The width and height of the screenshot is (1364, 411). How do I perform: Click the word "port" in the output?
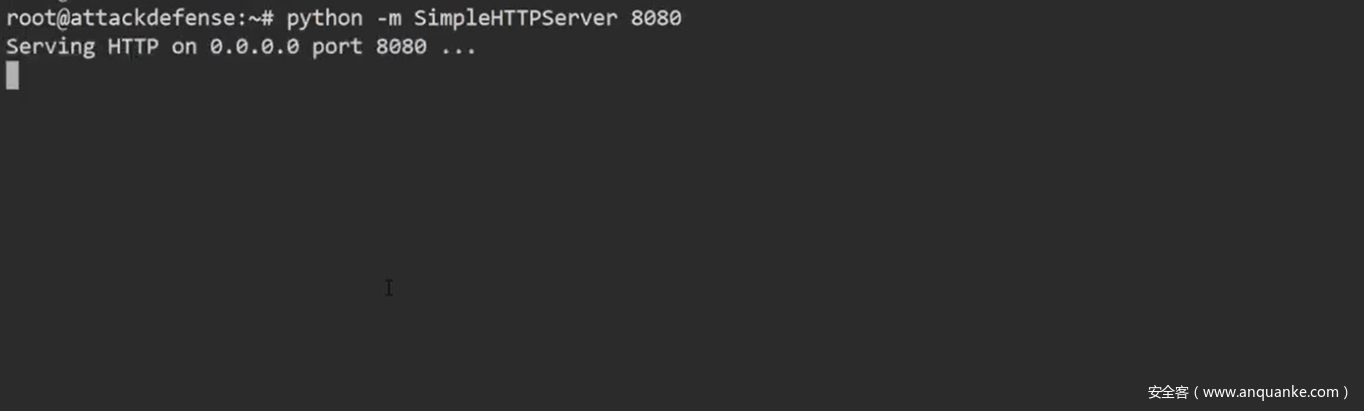(337, 46)
